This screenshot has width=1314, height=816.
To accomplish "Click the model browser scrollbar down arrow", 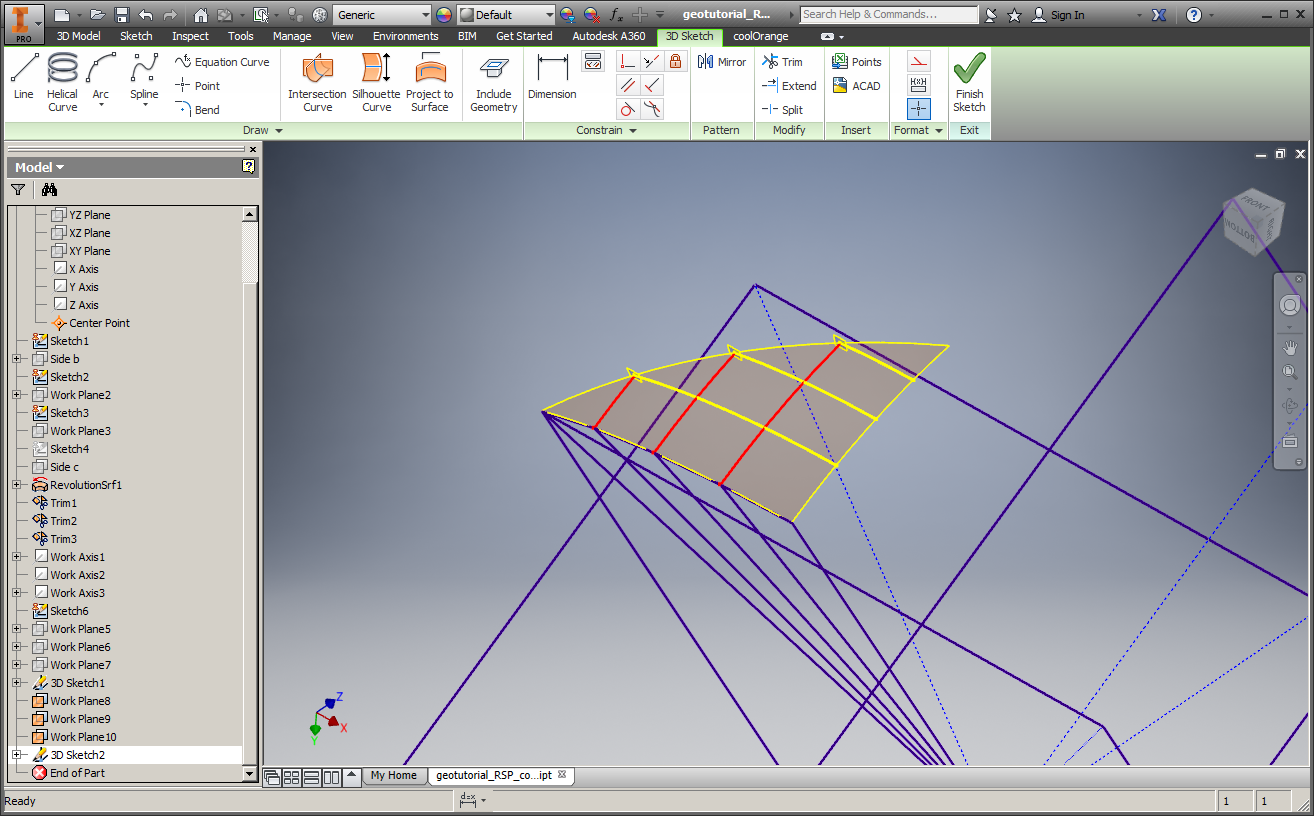I will click(250, 773).
